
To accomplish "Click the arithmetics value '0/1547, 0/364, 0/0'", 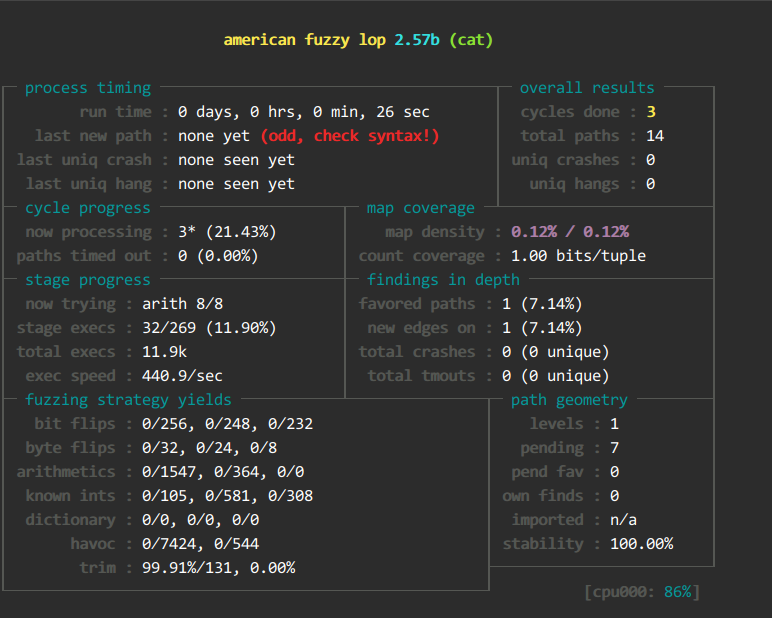I will pyautogui.click(x=223, y=472).
